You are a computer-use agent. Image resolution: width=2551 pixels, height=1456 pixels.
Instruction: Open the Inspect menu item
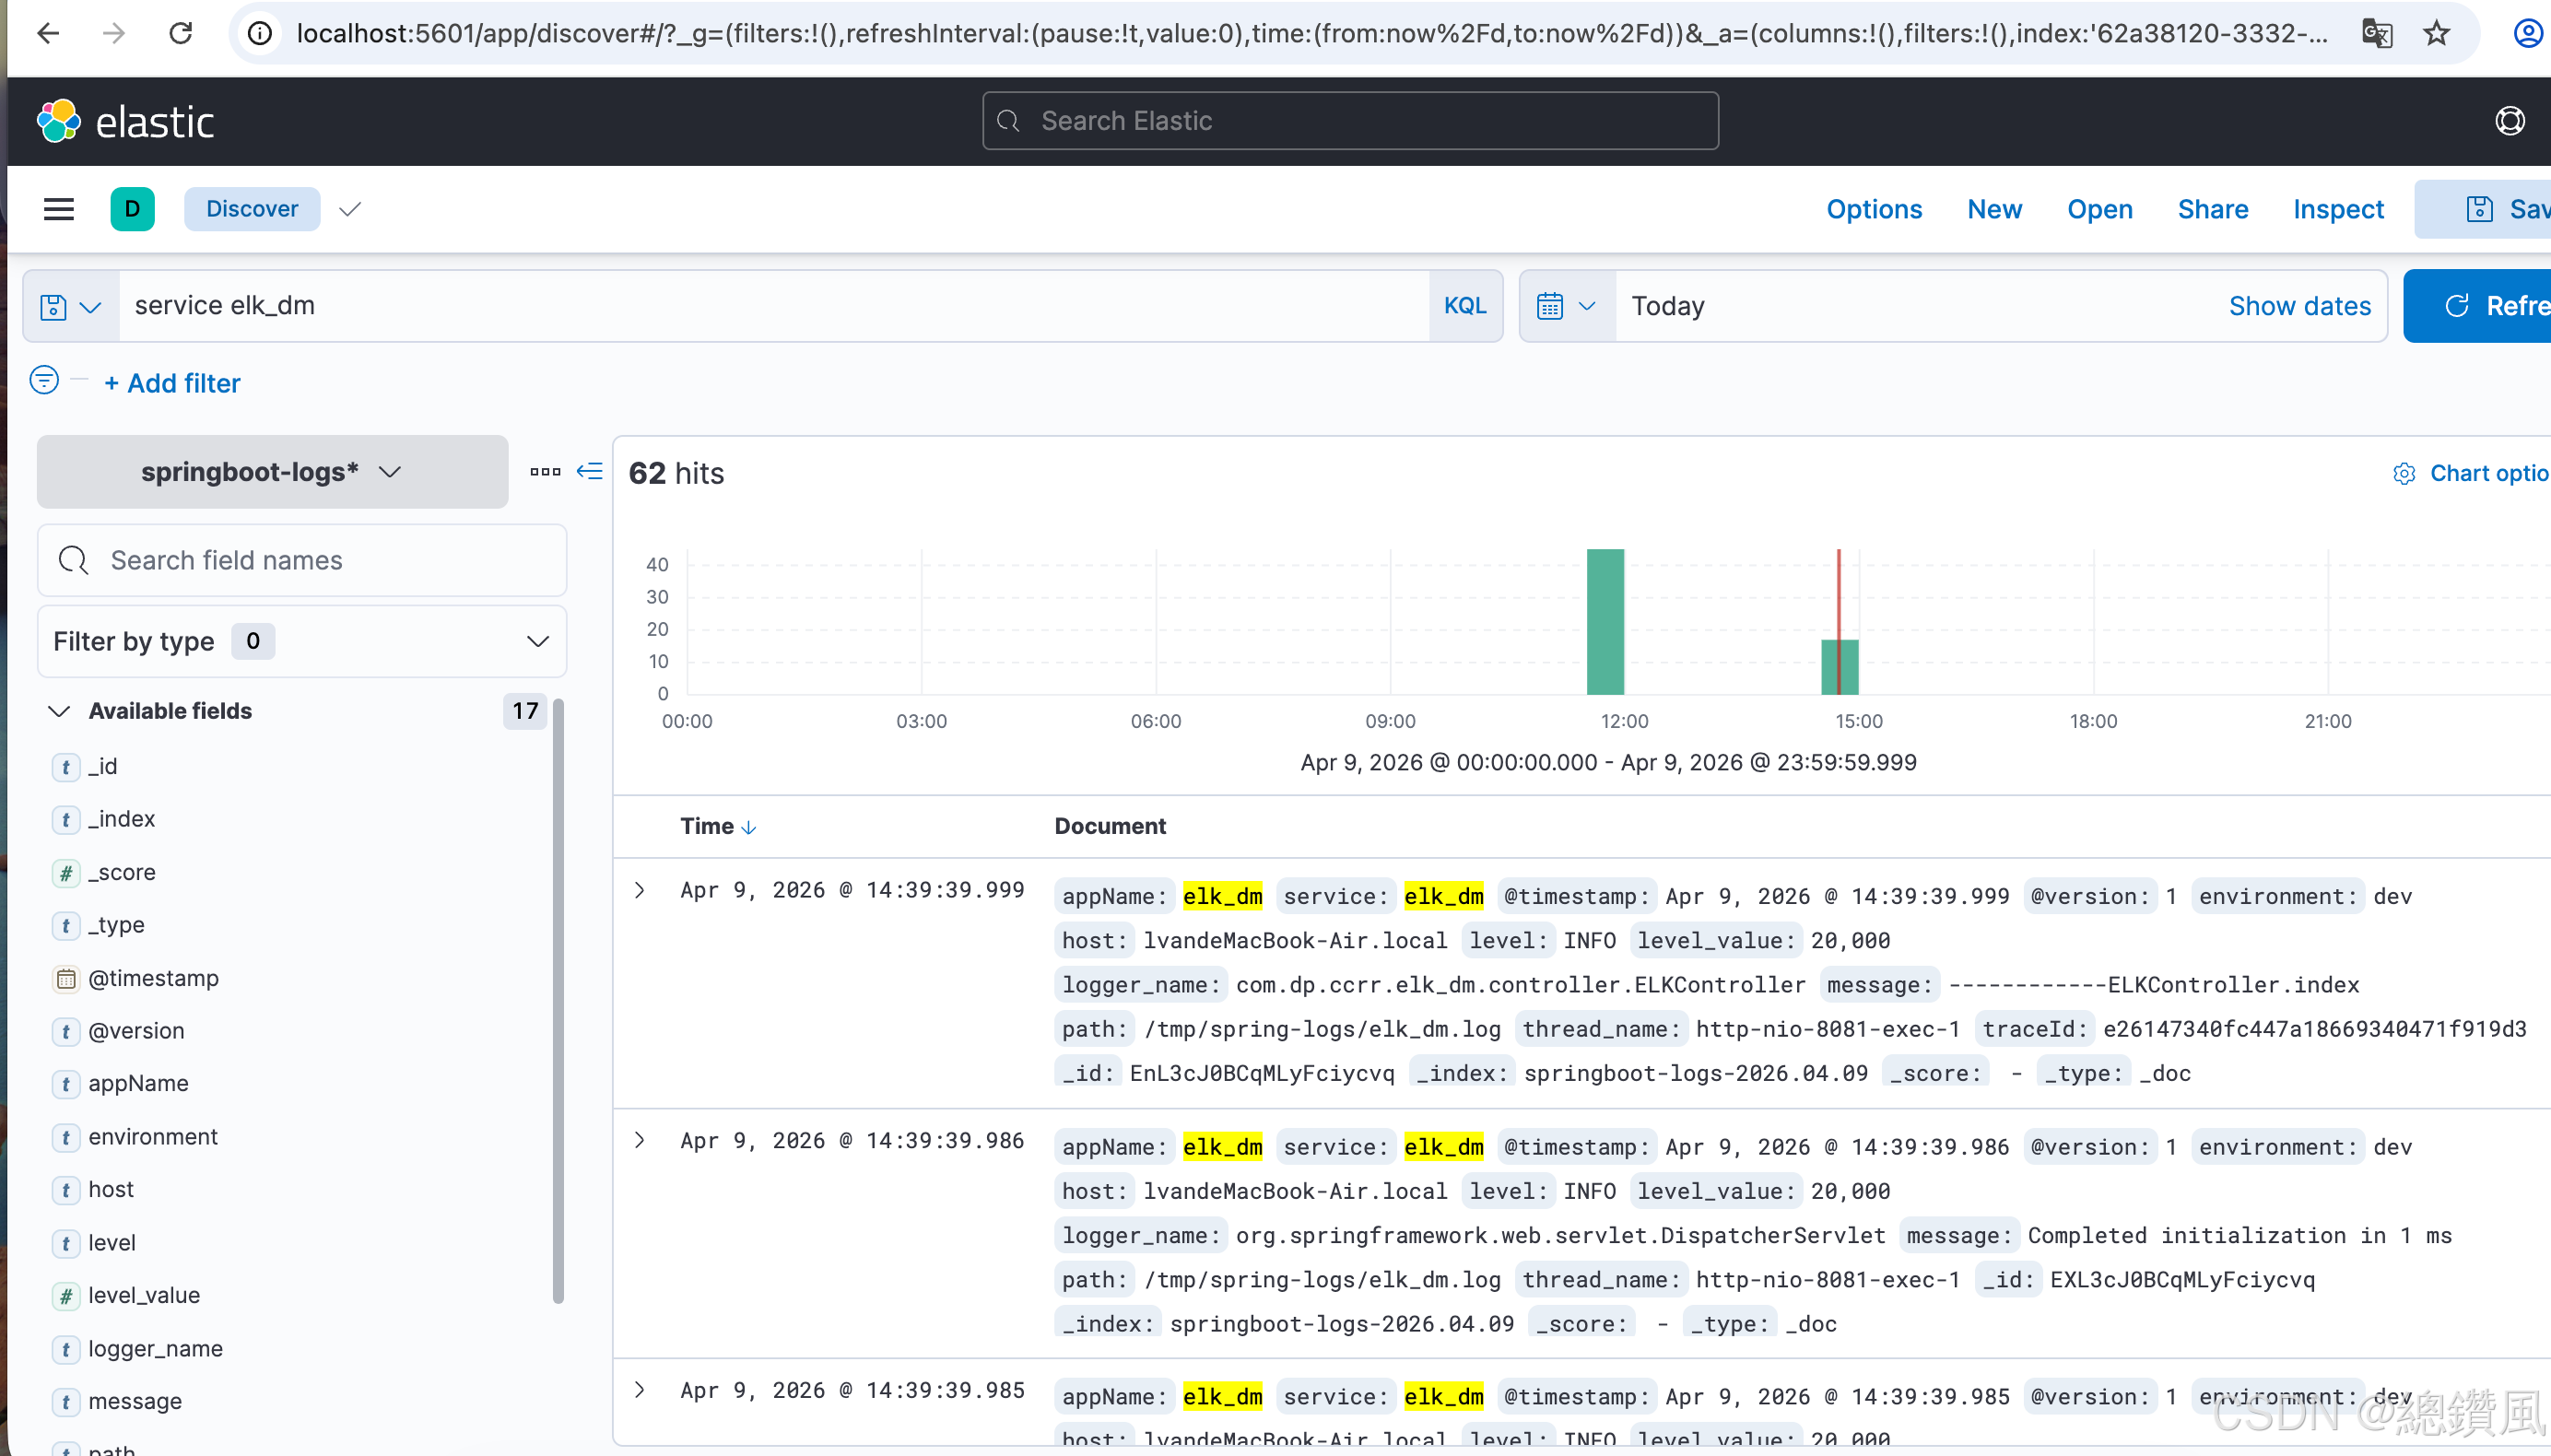pos(2337,209)
